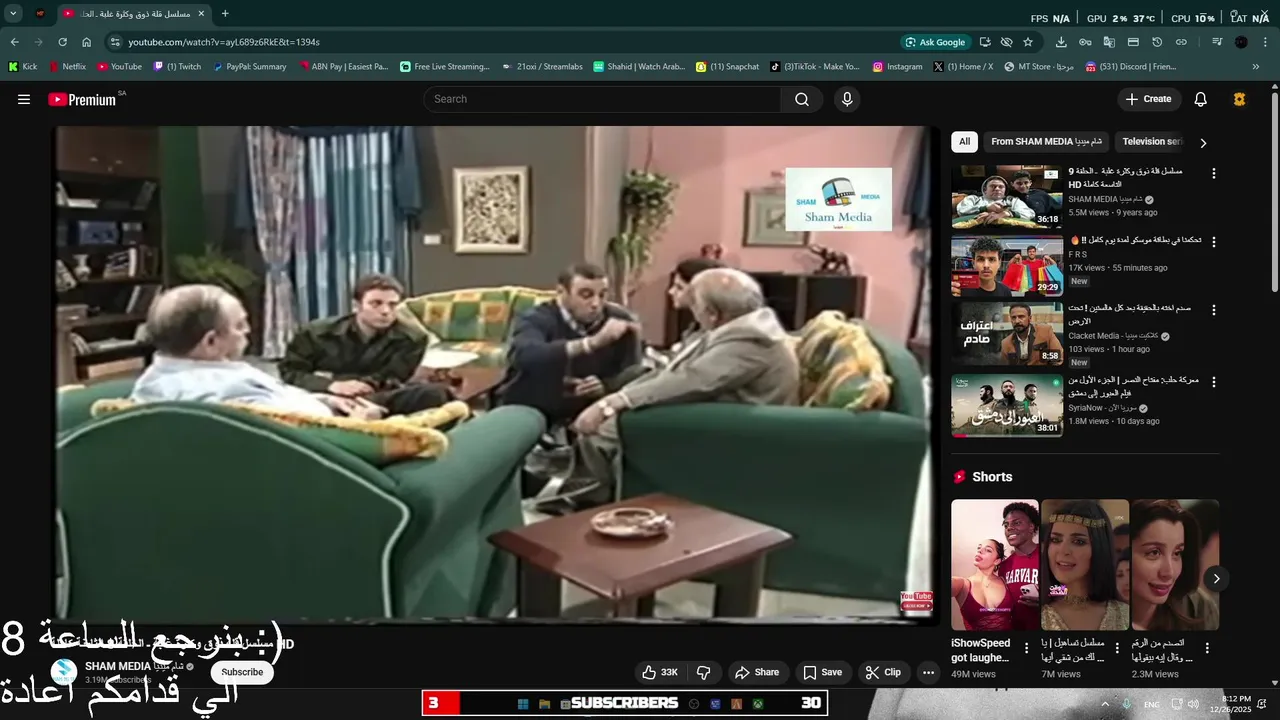
Task: Show hidden system tray icons
Action: [x=1105, y=704]
